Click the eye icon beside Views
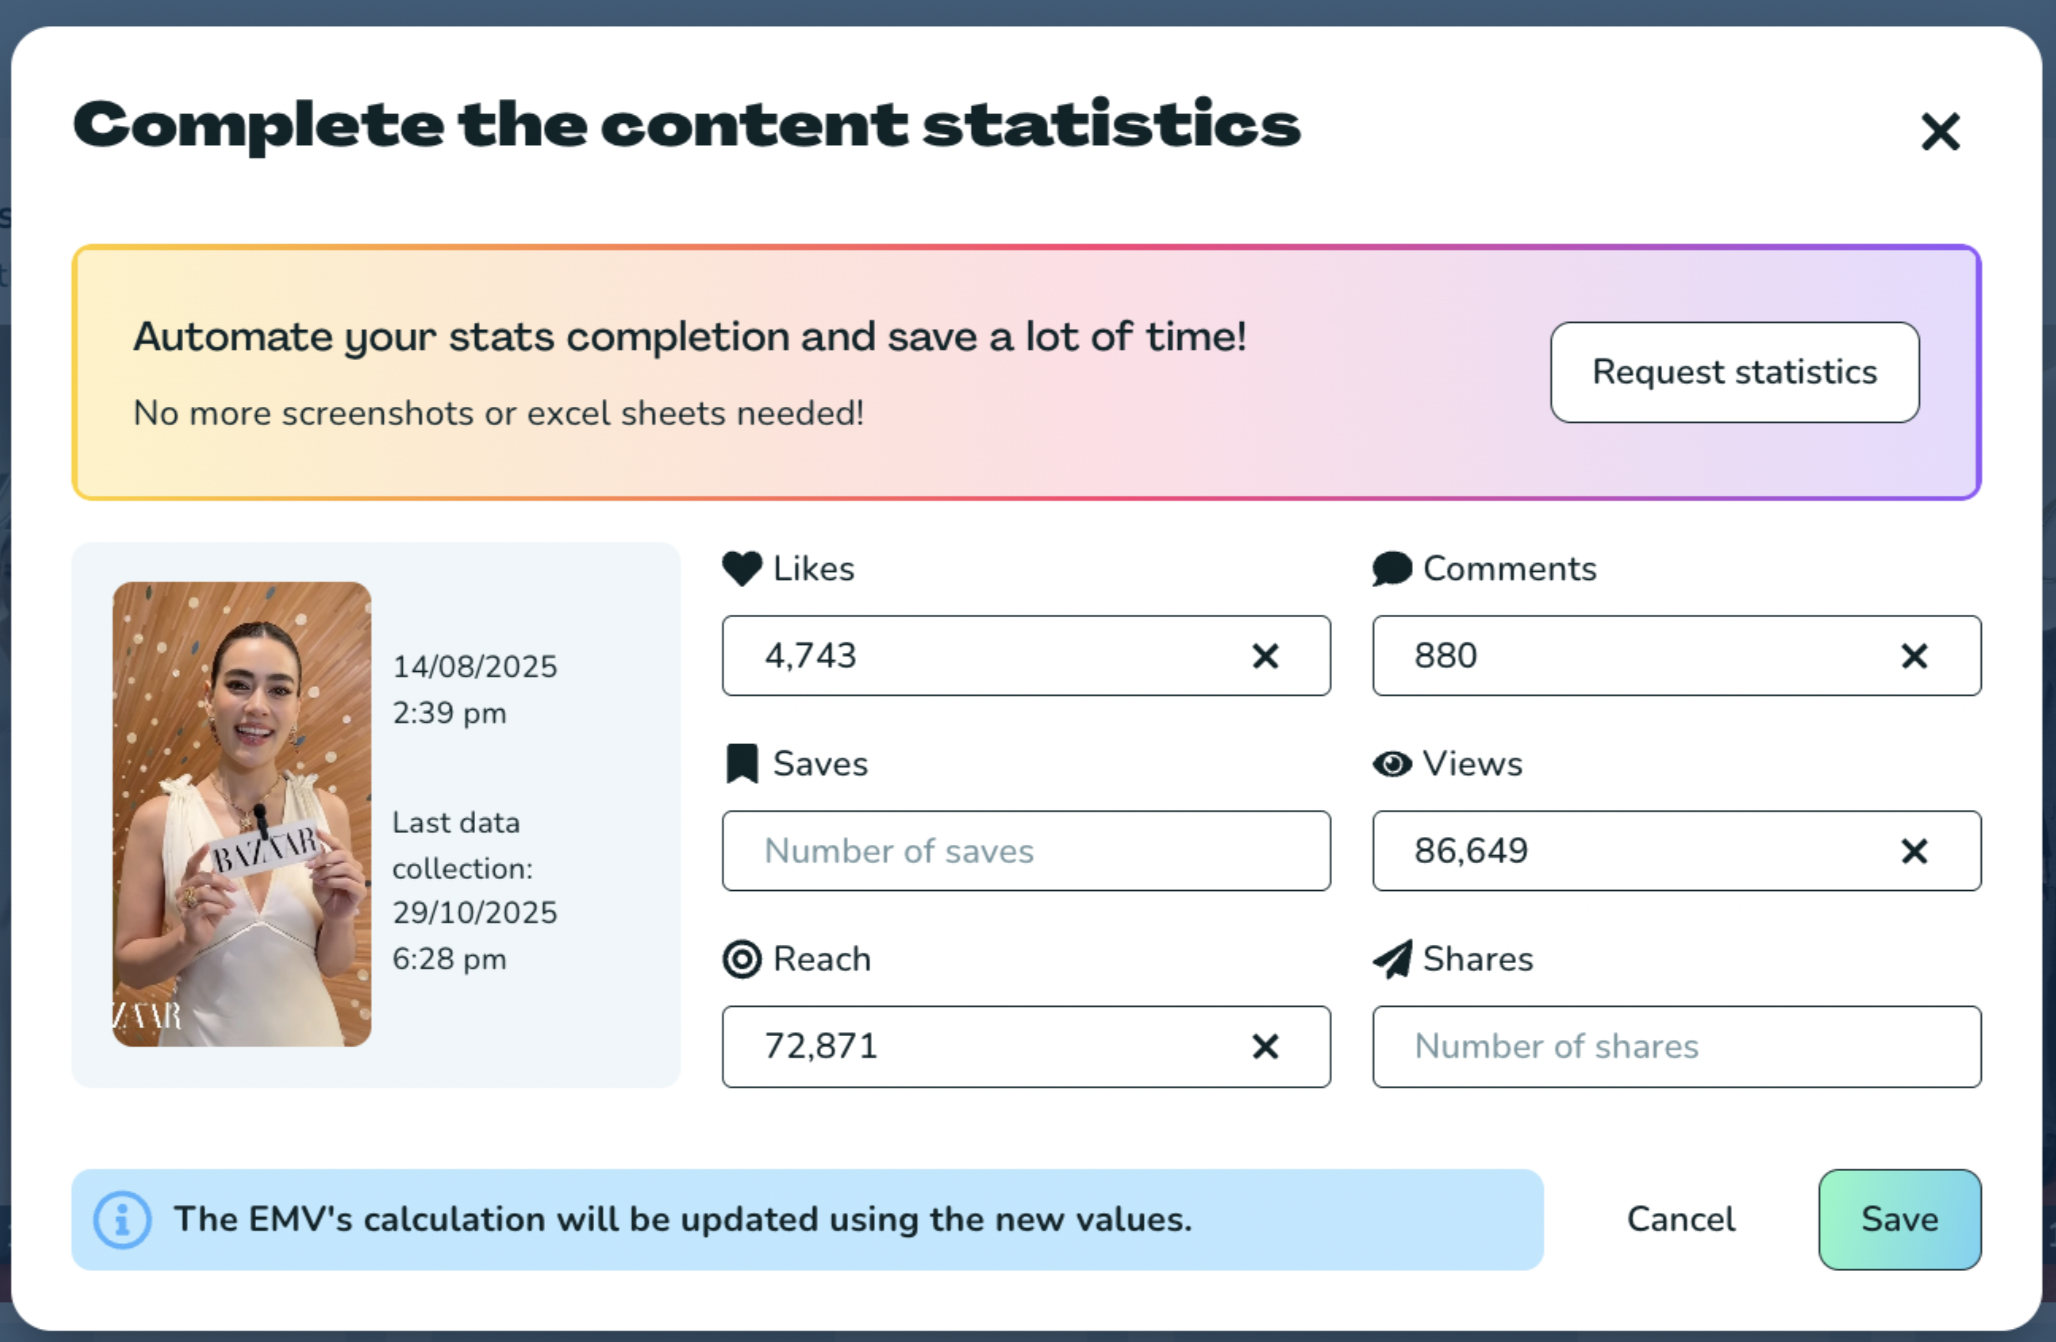2056x1342 pixels. click(x=1392, y=764)
